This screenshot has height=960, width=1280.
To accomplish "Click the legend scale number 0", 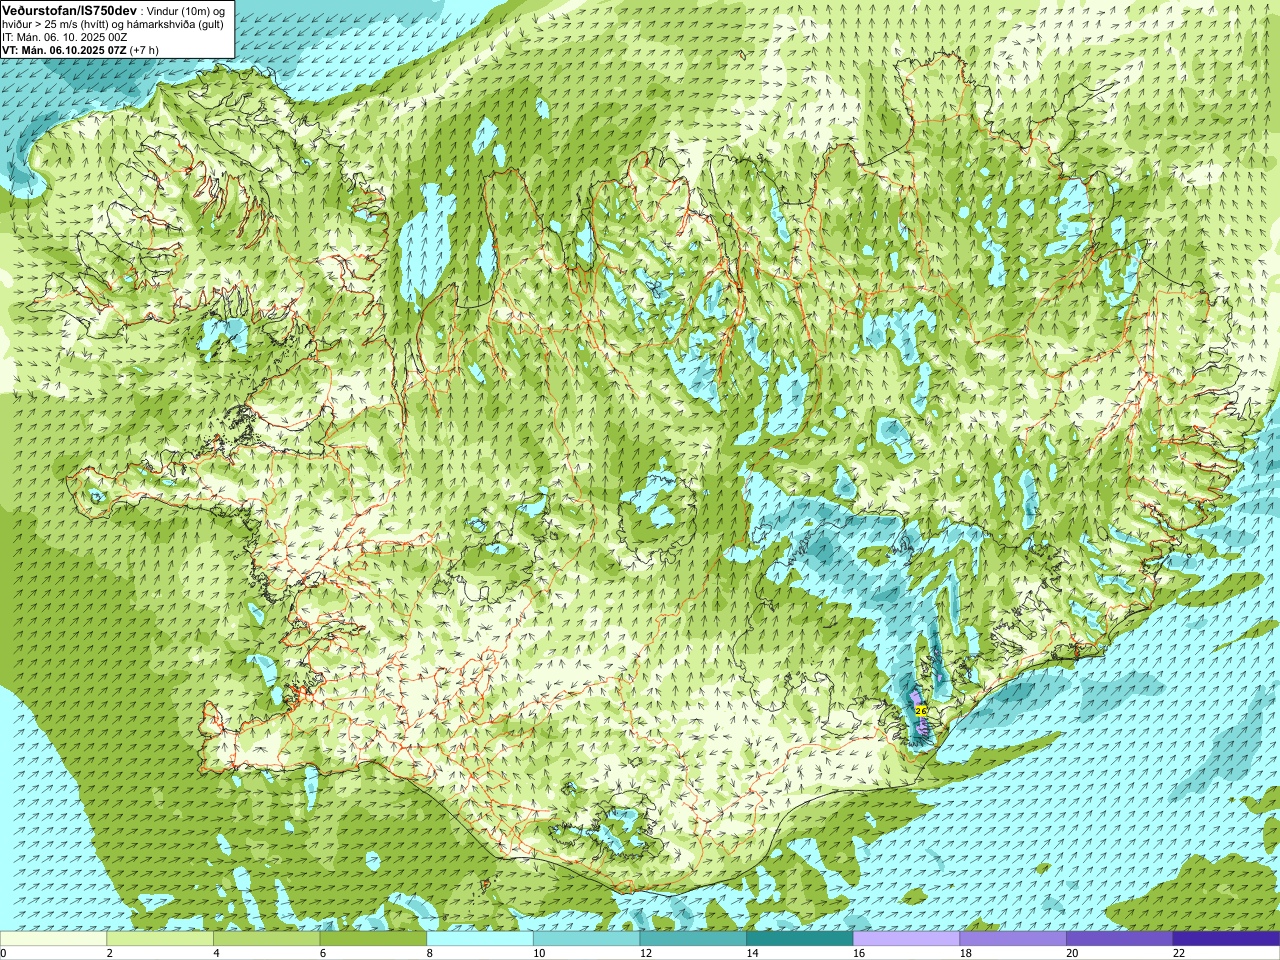I will pos(3,953).
